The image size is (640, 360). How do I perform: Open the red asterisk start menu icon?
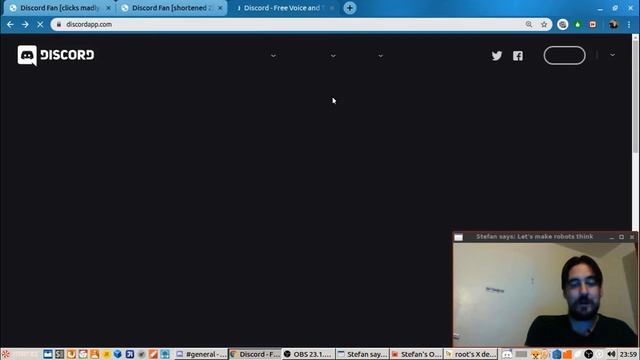tap(5, 354)
